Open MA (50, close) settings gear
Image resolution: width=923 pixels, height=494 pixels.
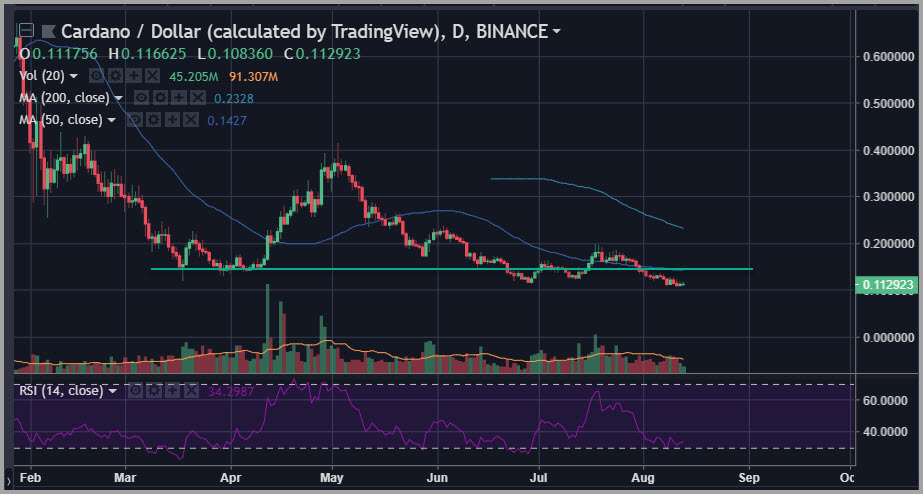154,120
